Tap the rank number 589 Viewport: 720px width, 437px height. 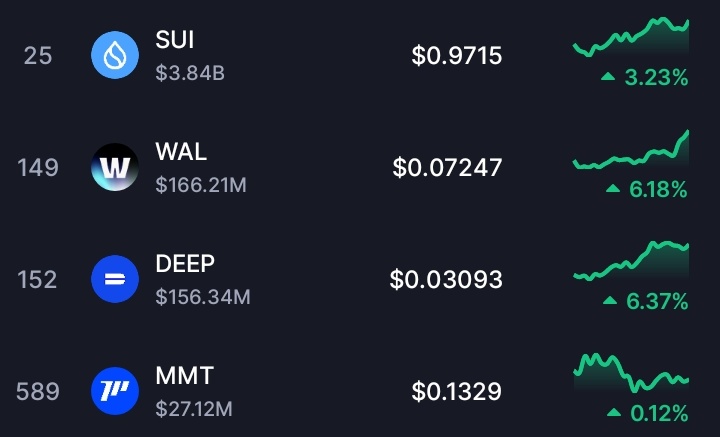(x=38, y=391)
